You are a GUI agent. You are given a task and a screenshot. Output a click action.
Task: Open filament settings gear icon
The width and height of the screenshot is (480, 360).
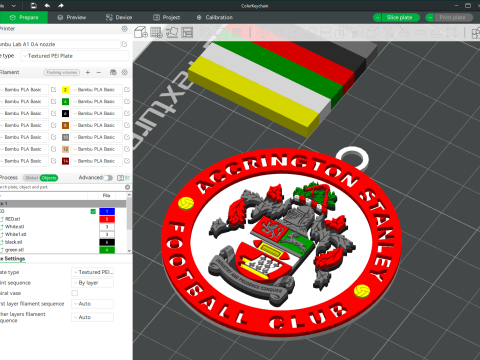click(x=125, y=72)
